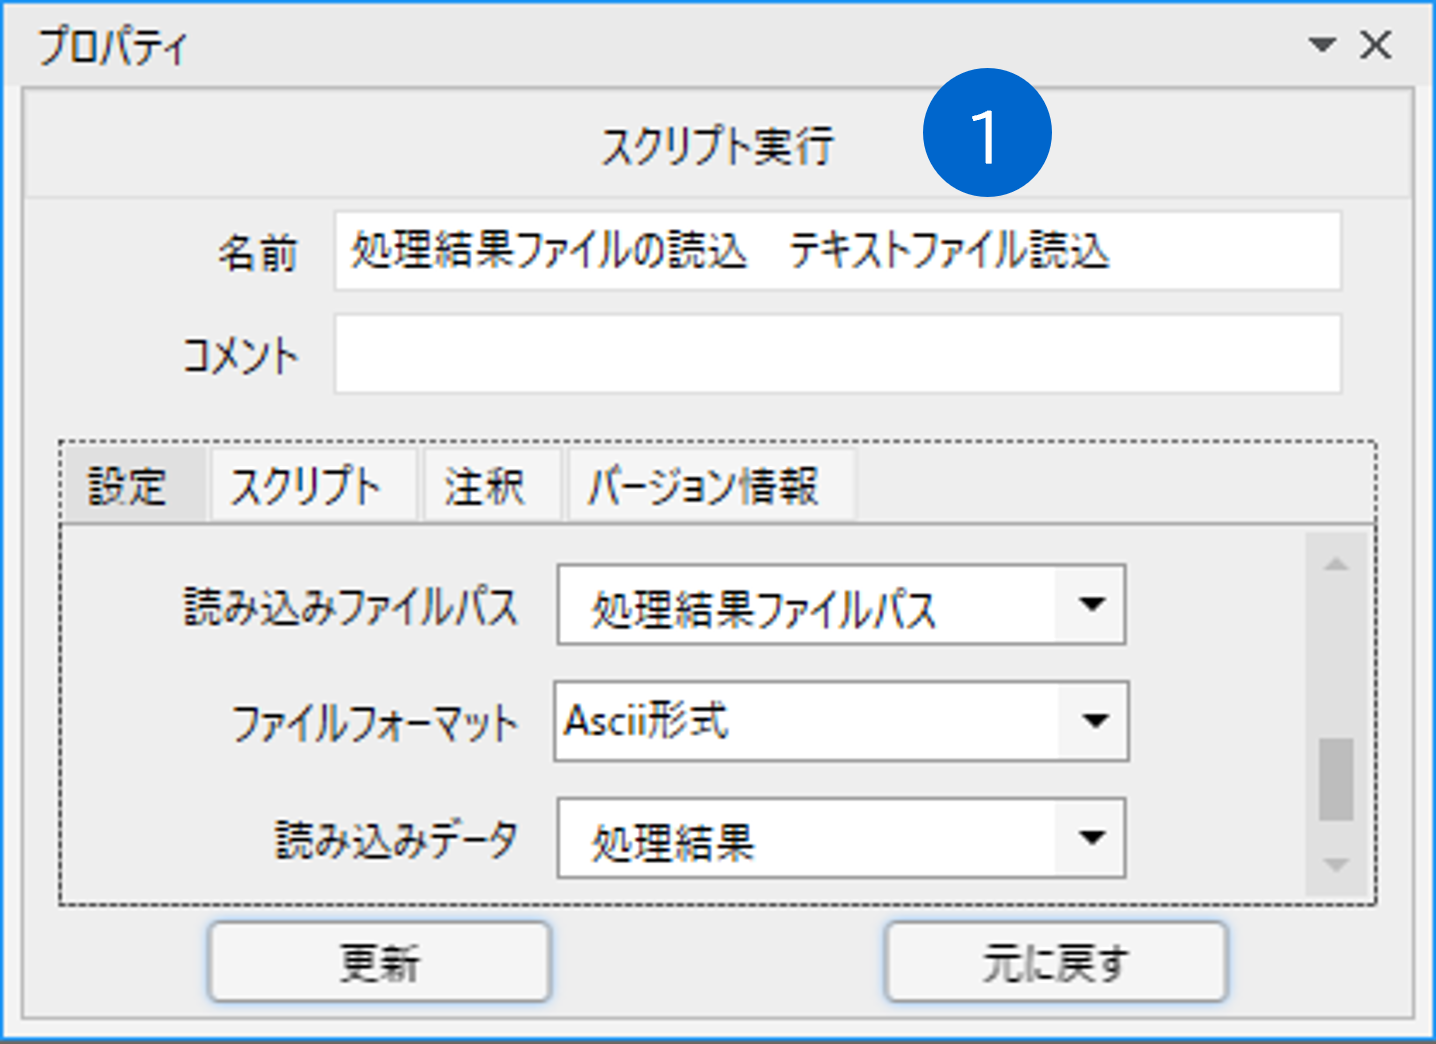Click the Ascii形式 combo box text
Image resolution: width=1436 pixels, height=1044 pixels.
point(646,720)
